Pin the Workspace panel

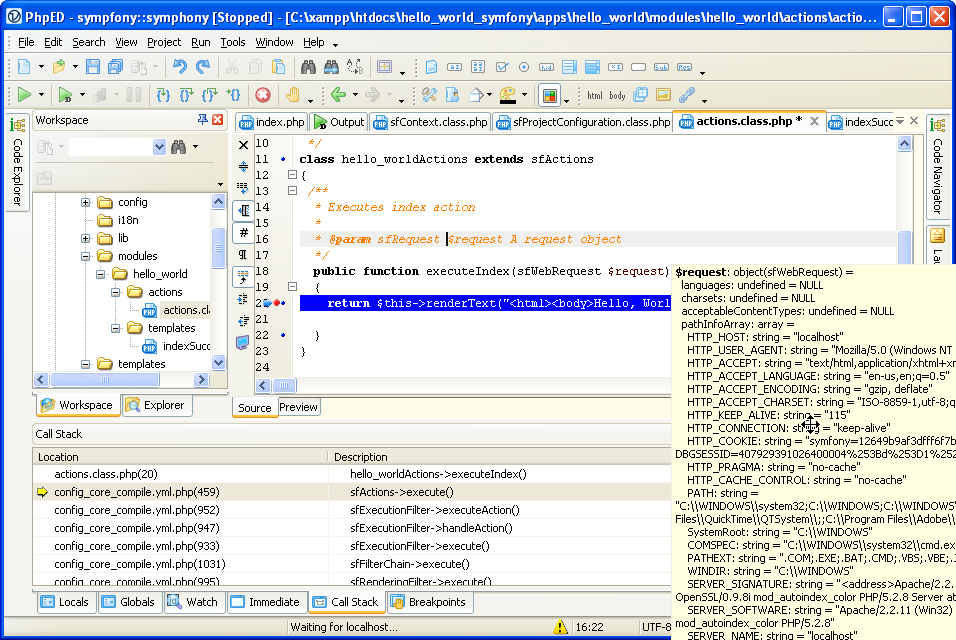tap(203, 120)
